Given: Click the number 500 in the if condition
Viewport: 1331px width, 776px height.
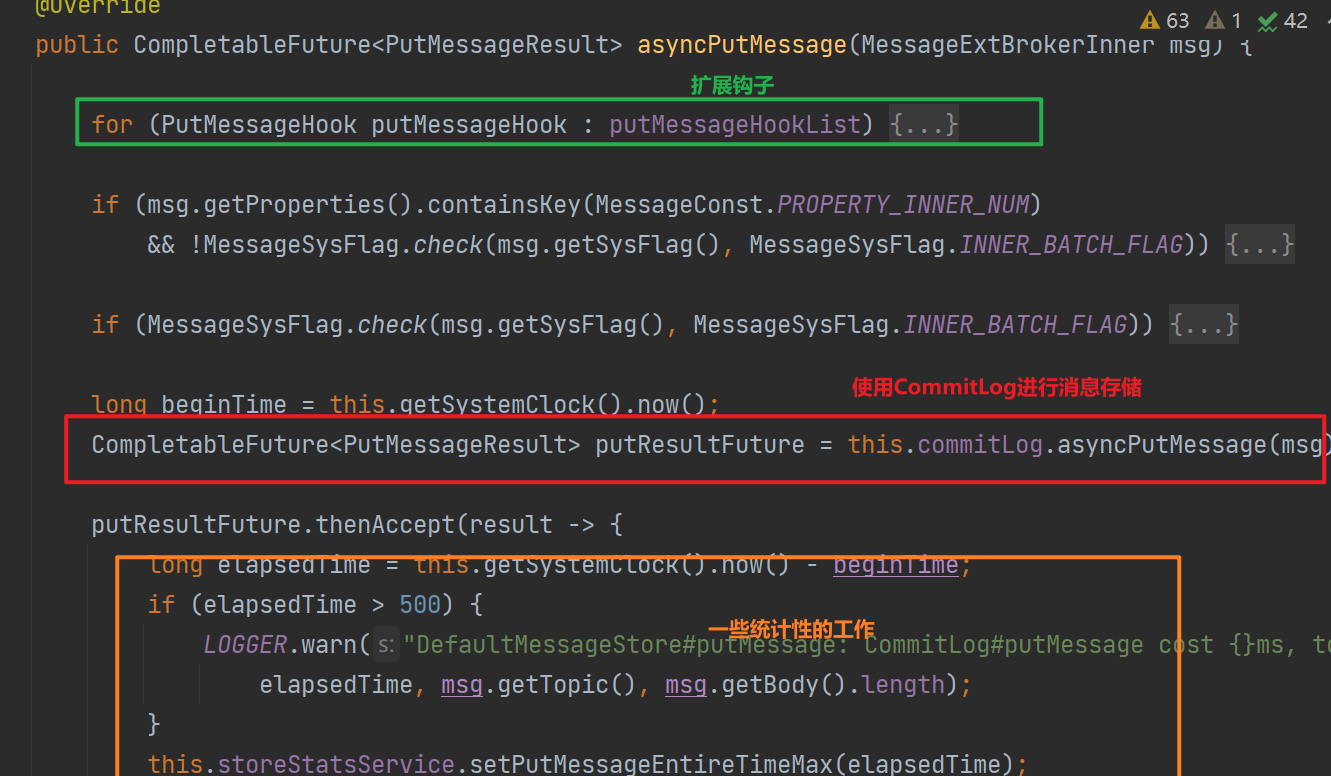Looking at the screenshot, I should [420, 605].
